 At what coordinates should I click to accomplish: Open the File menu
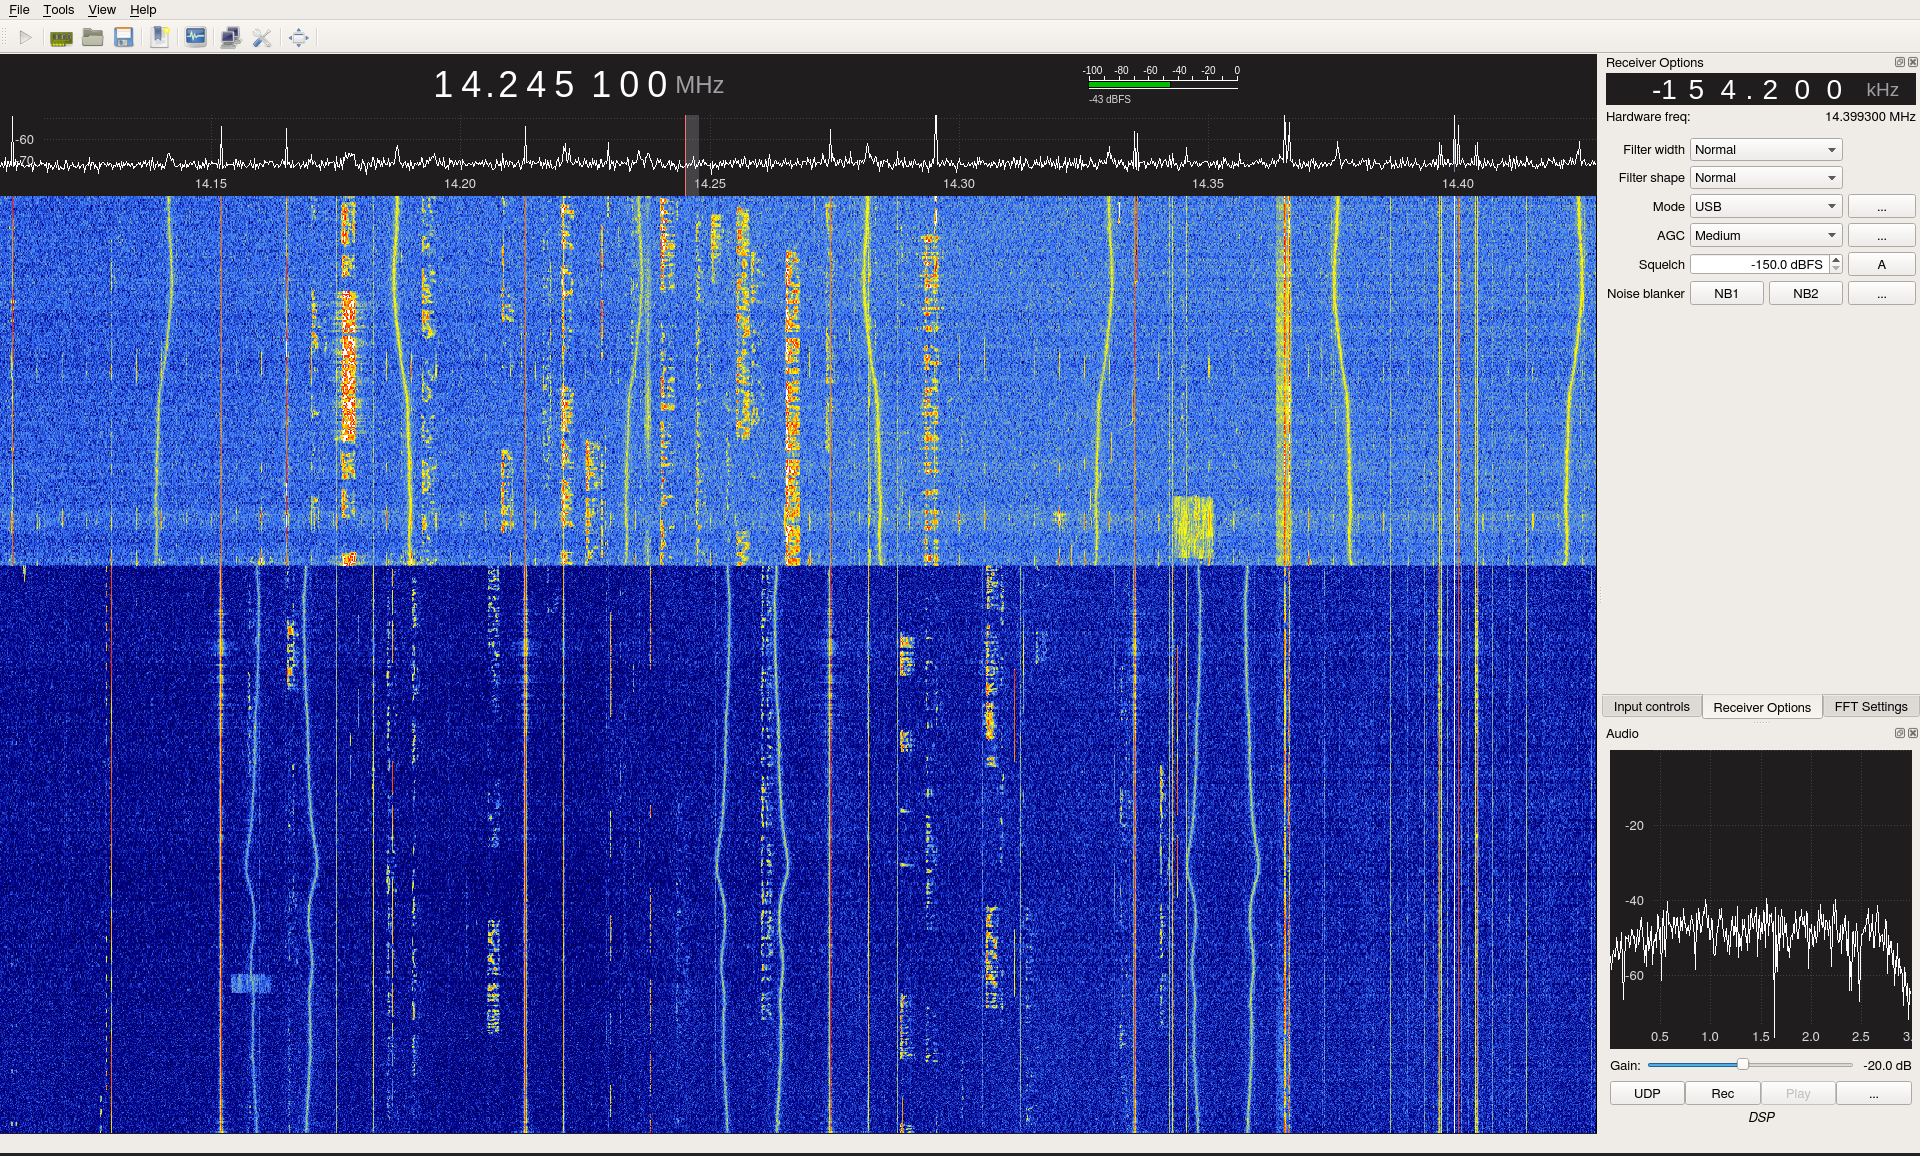pyautogui.click(x=19, y=9)
